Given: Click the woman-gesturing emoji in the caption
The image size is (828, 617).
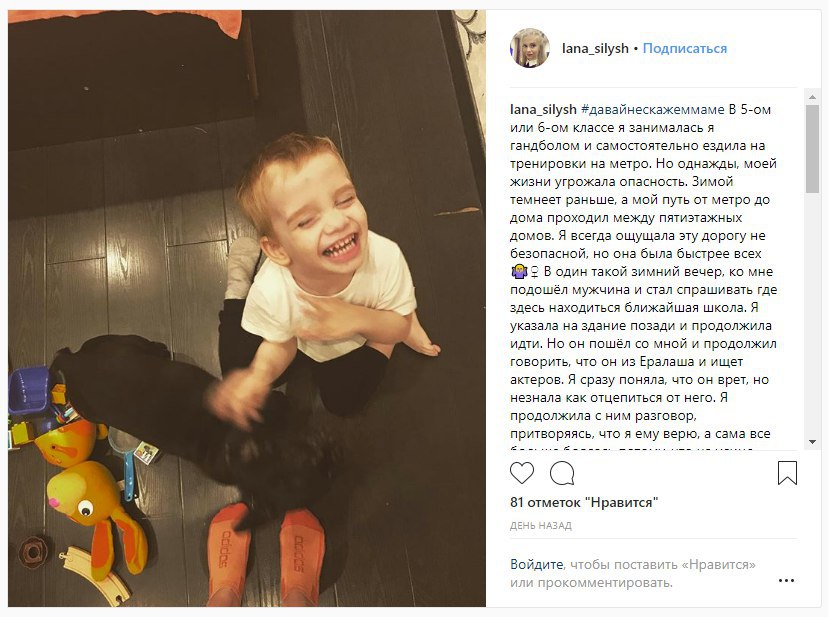Looking at the screenshot, I should click(x=519, y=272).
